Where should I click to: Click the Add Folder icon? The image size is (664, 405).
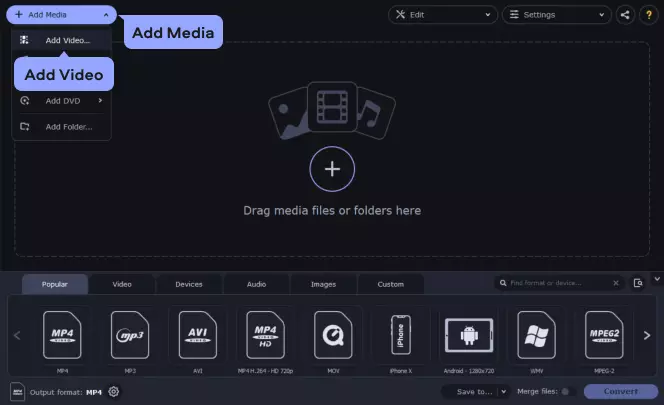25,127
